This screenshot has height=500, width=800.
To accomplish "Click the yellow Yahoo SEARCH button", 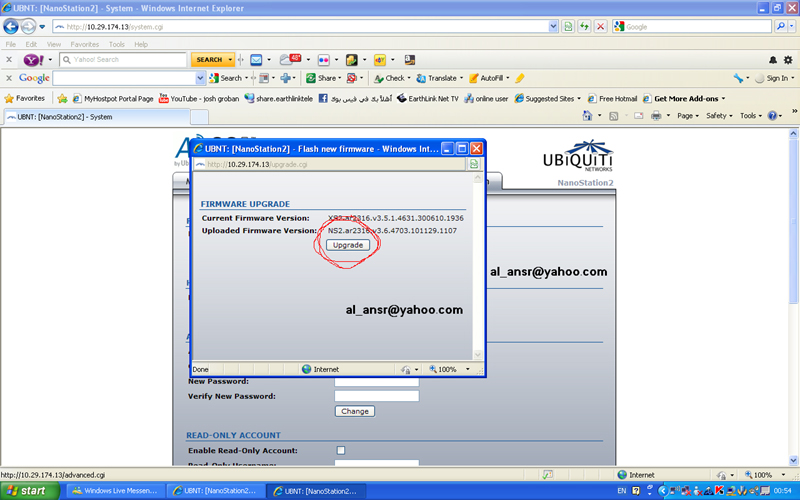I will pos(209,60).
